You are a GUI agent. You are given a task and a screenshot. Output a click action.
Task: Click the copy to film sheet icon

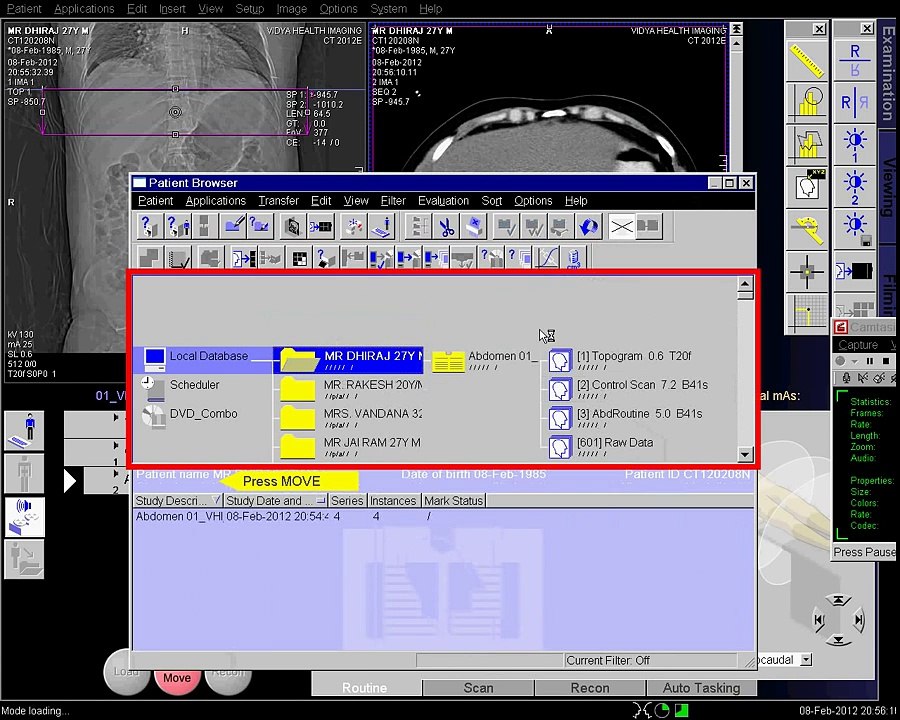[854, 270]
